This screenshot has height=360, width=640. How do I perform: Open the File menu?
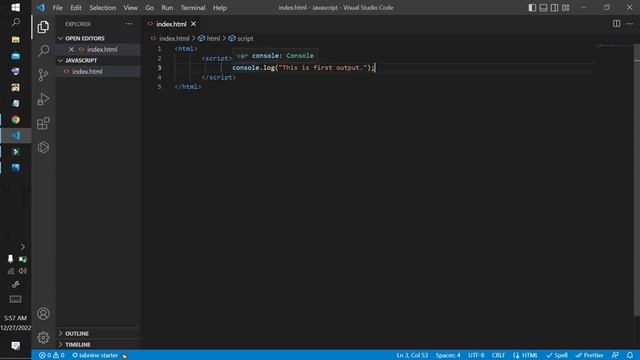click(58, 7)
